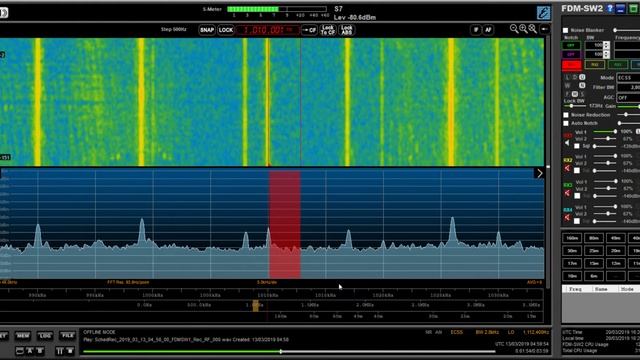Enable RX2 squelch checkbox
640x360 pixels.
point(577,170)
